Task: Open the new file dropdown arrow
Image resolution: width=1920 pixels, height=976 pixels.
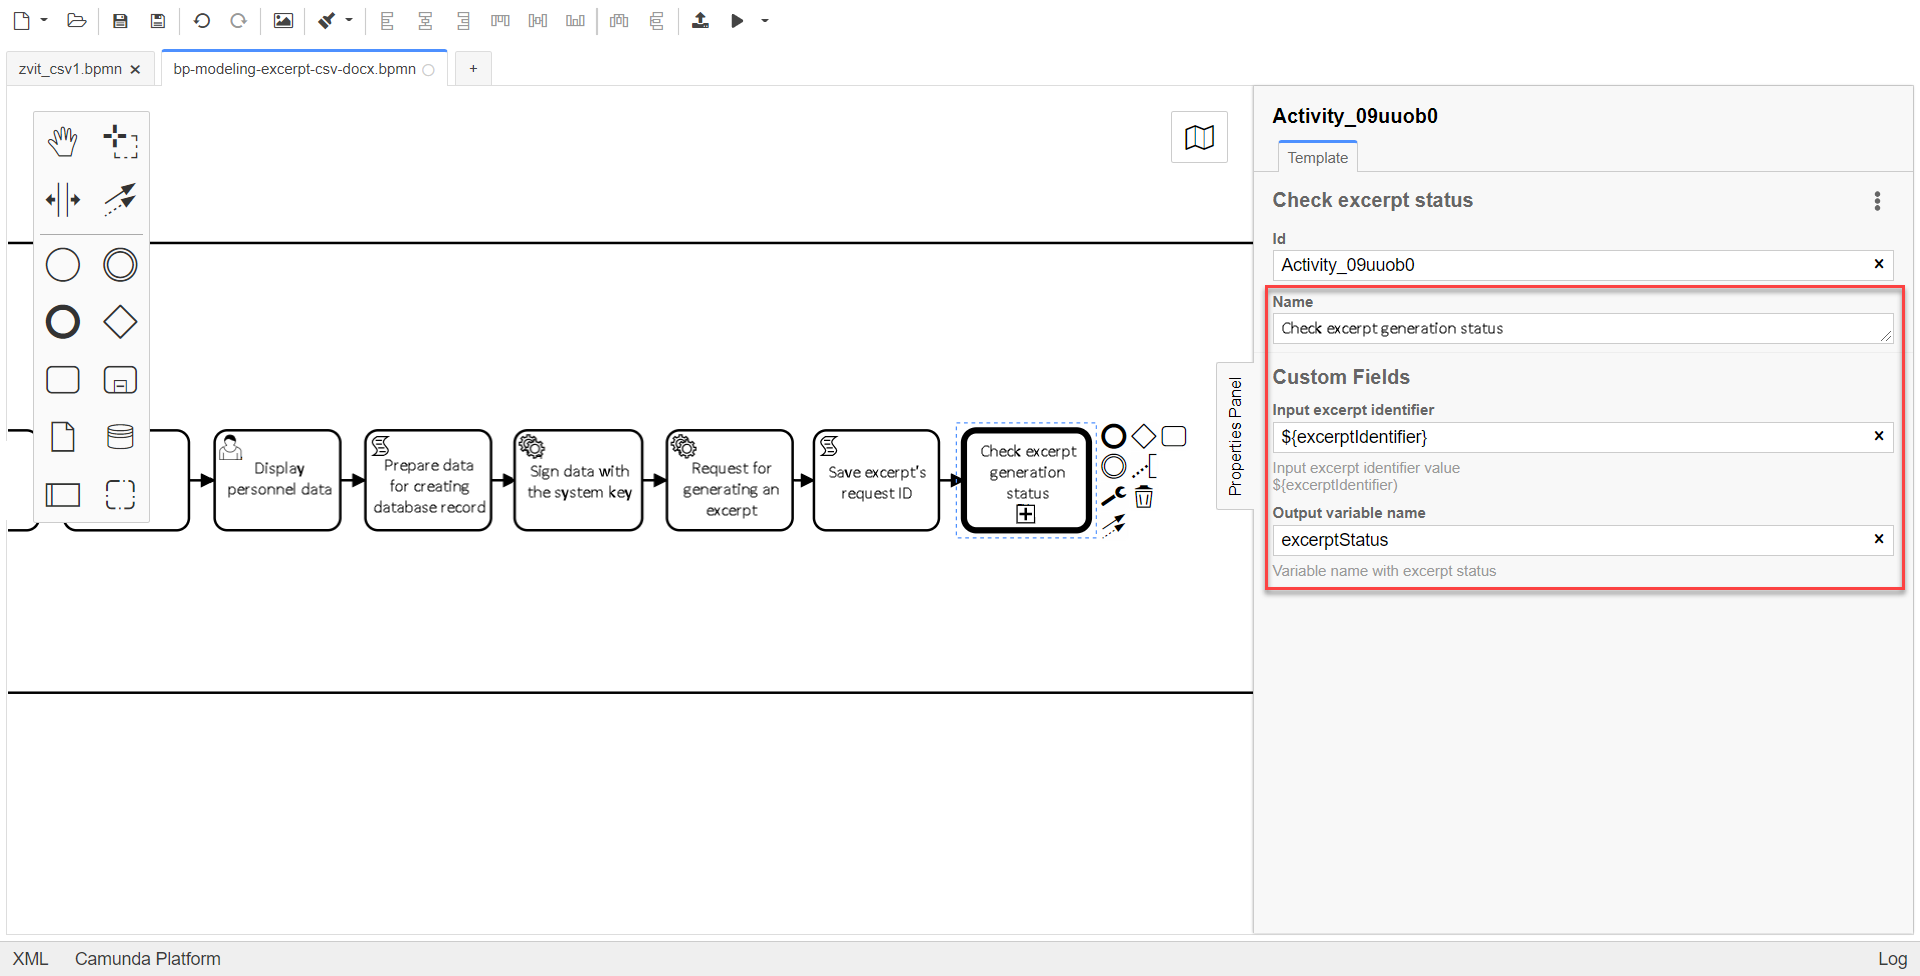Action: [x=44, y=20]
